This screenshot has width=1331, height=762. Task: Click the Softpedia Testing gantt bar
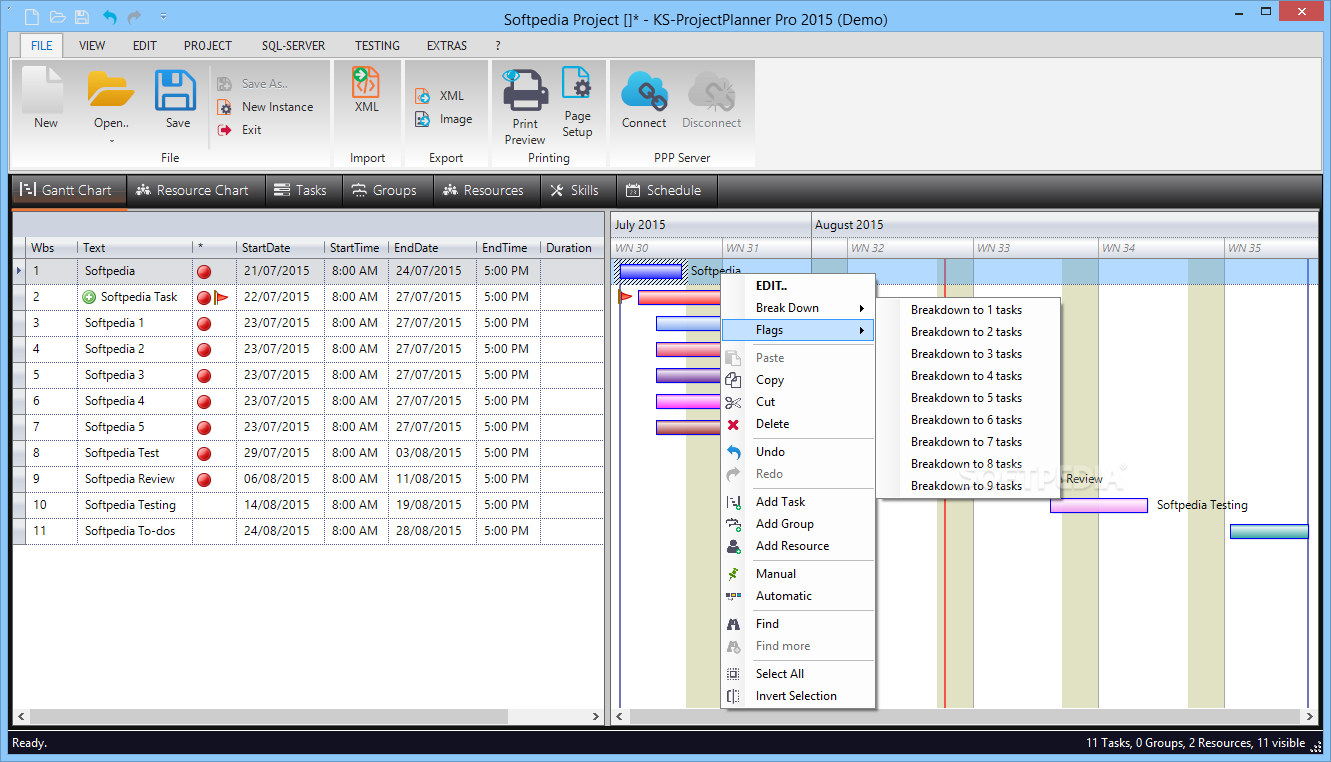[x=1098, y=506]
